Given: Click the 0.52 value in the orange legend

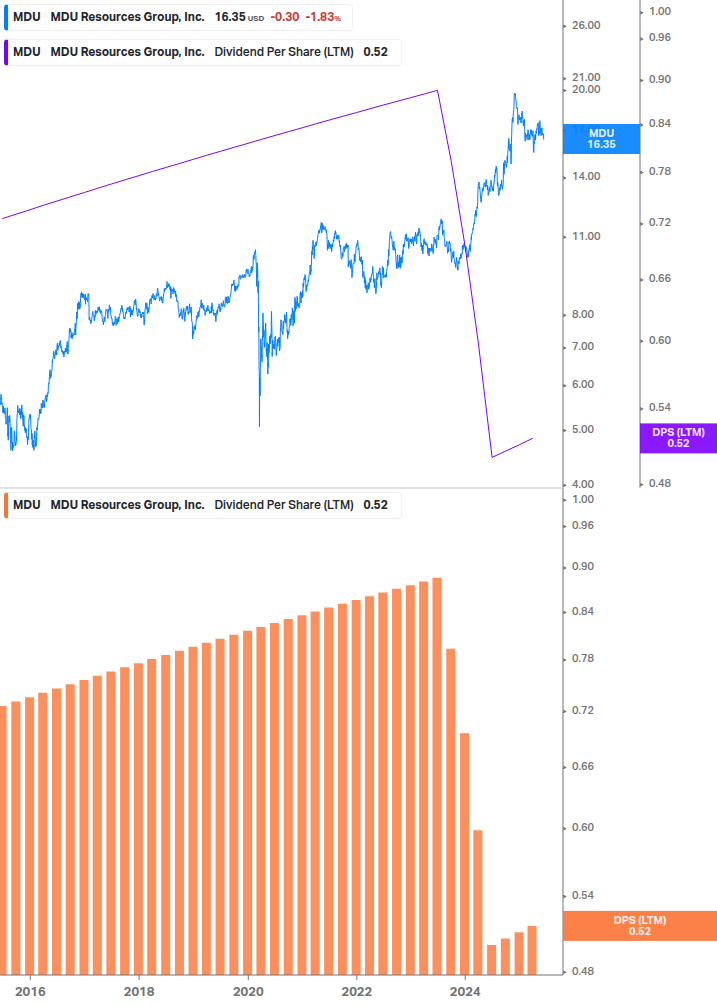Looking at the screenshot, I should click(x=375, y=505).
